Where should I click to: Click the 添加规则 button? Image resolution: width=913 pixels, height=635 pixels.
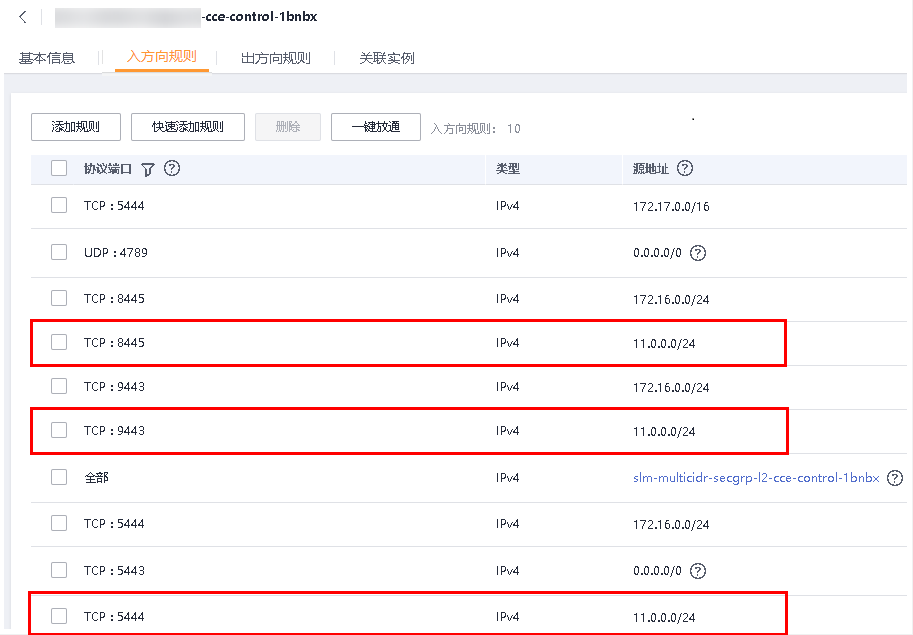[76, 127]
